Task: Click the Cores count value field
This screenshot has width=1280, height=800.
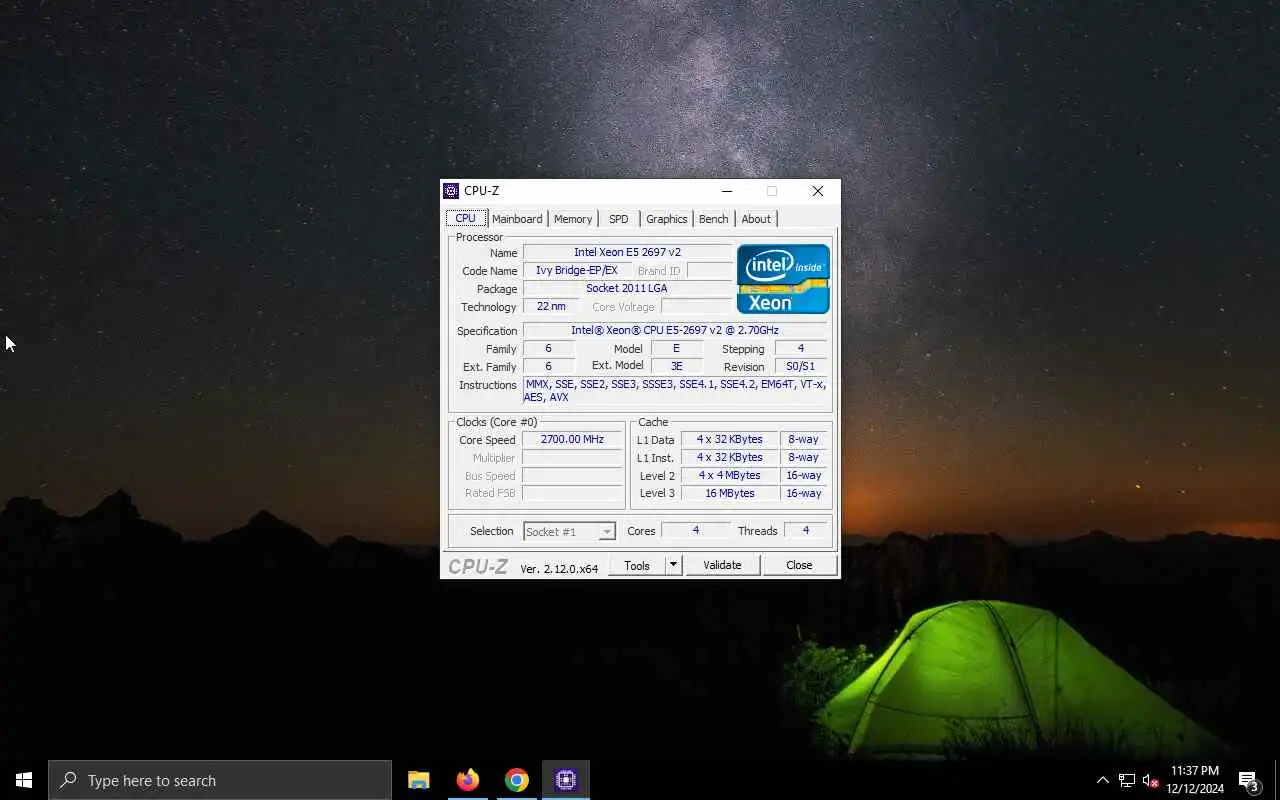Action: click(x=695, y=531)
